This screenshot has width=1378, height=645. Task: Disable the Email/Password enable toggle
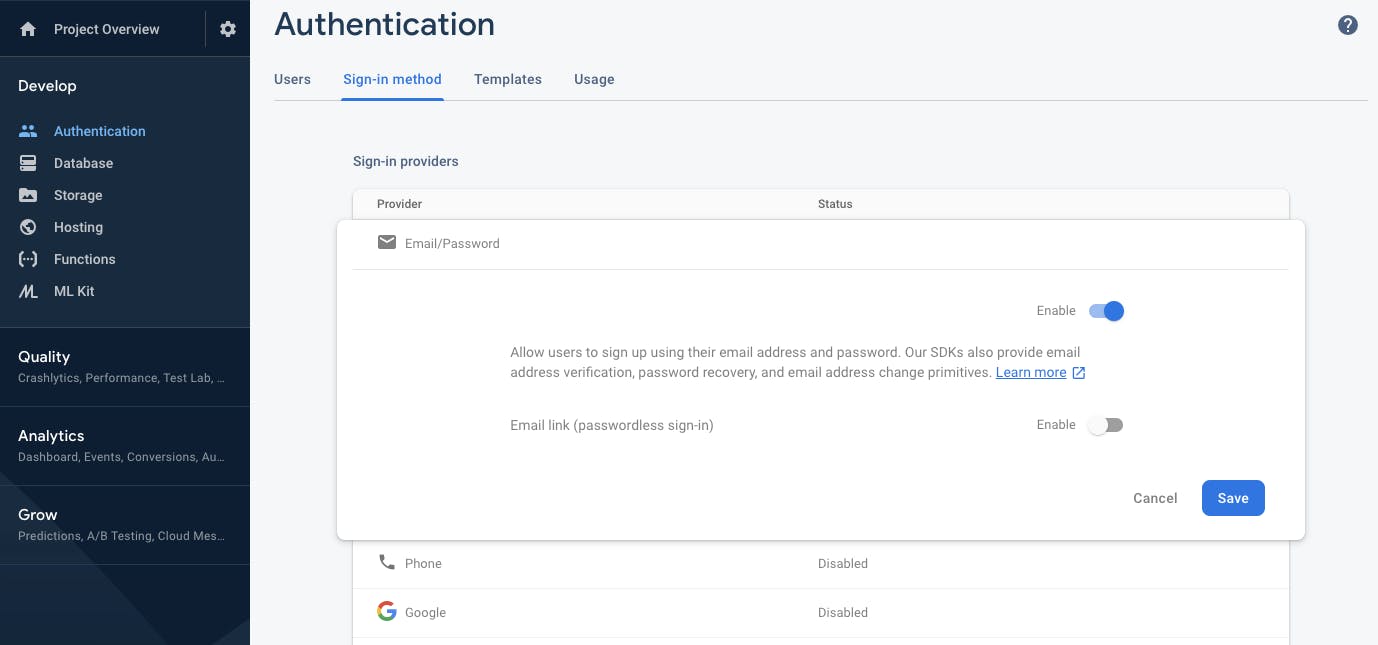(x=1106, y=311)
